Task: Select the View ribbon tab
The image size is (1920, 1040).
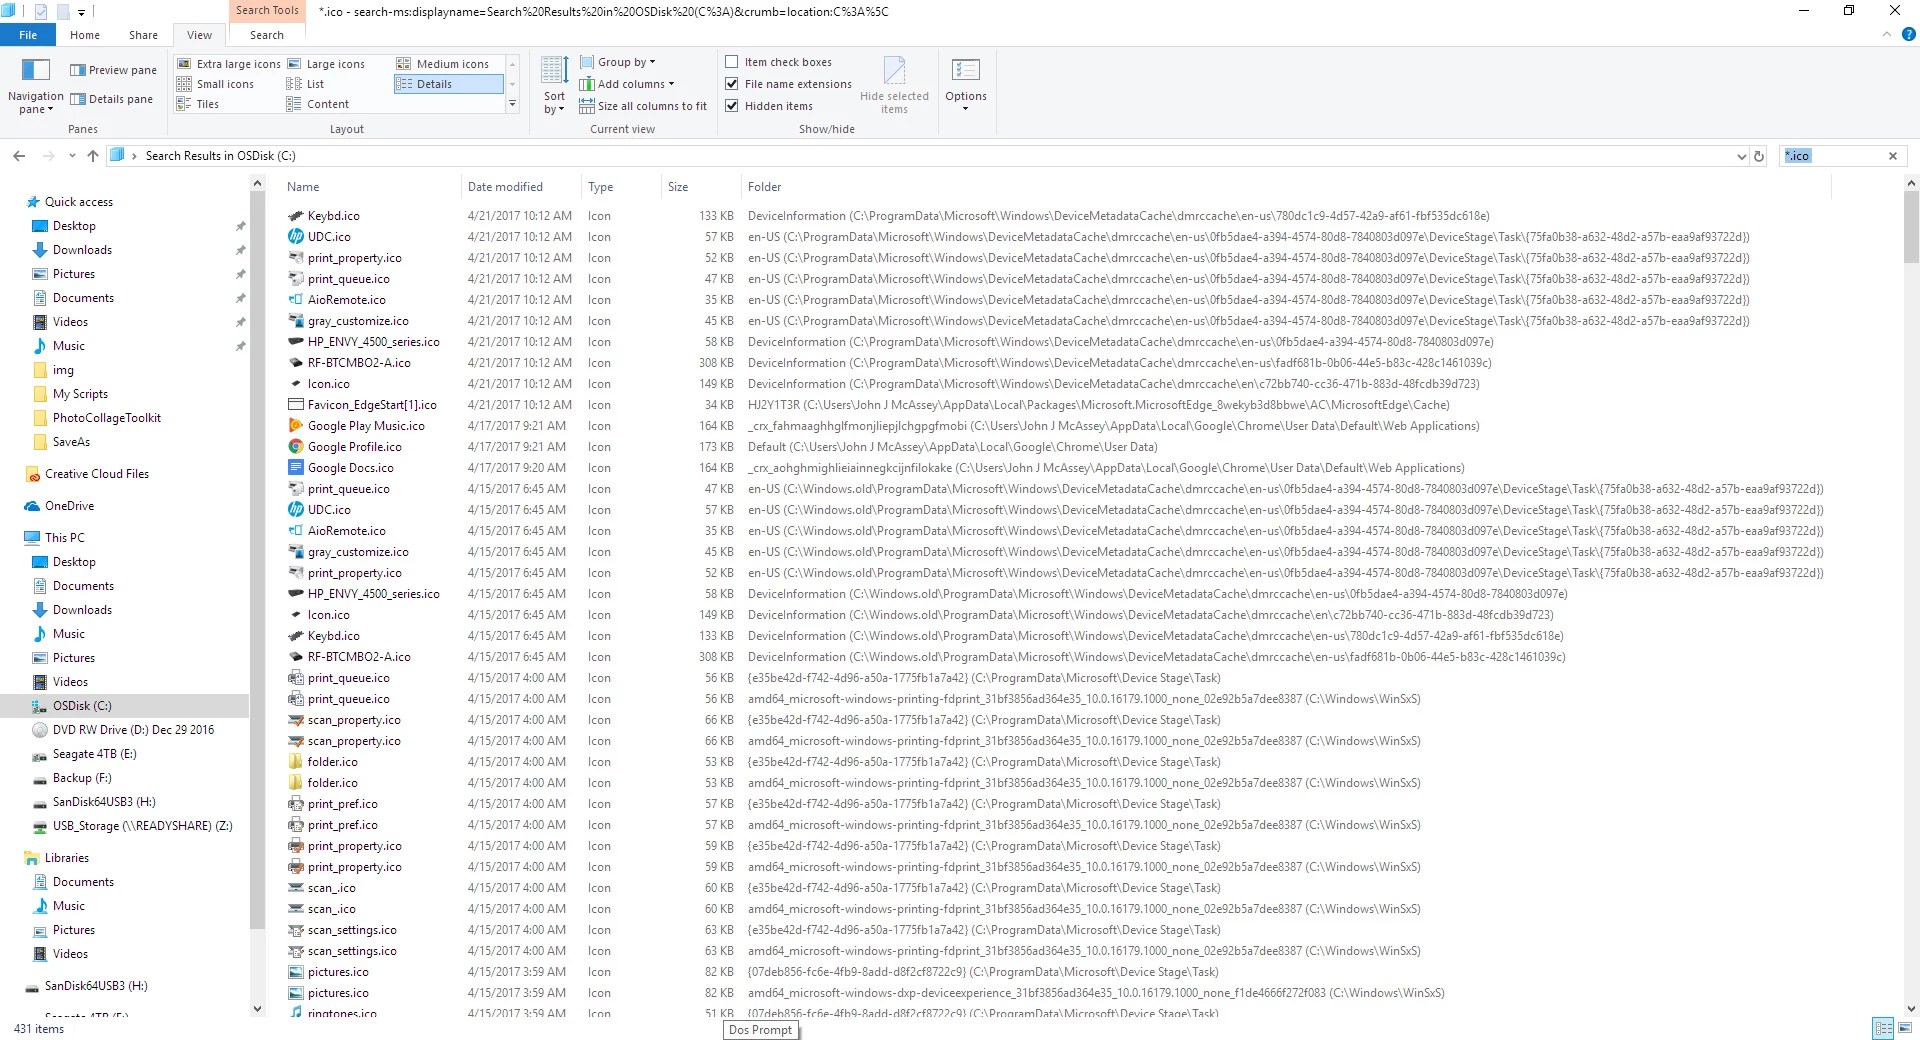Action: (x=199, y=35)
